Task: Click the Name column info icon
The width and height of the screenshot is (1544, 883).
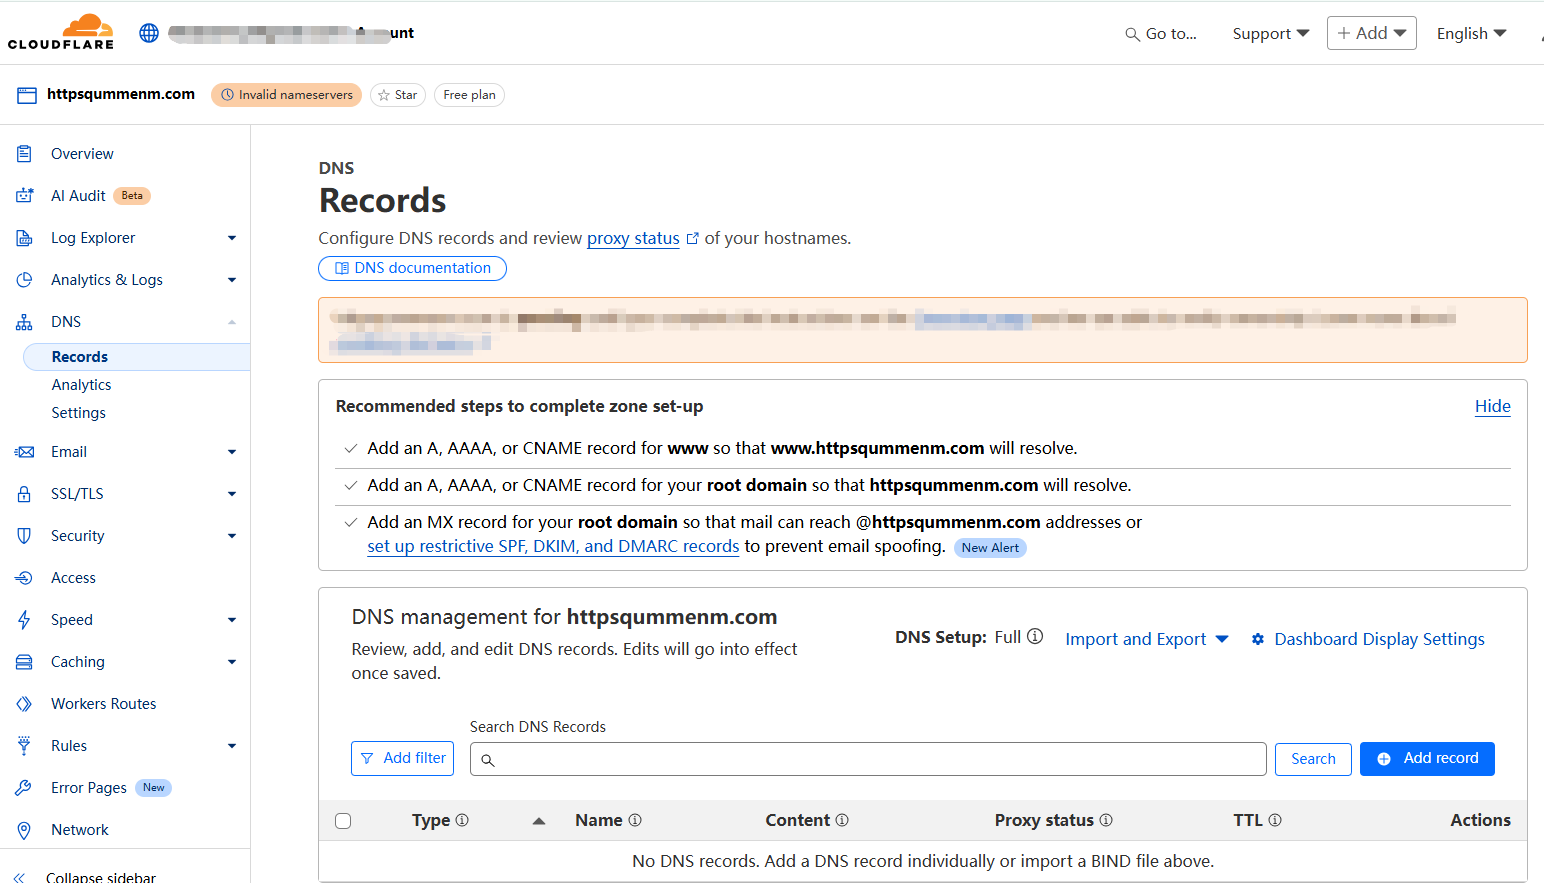Action: (635, 820)
